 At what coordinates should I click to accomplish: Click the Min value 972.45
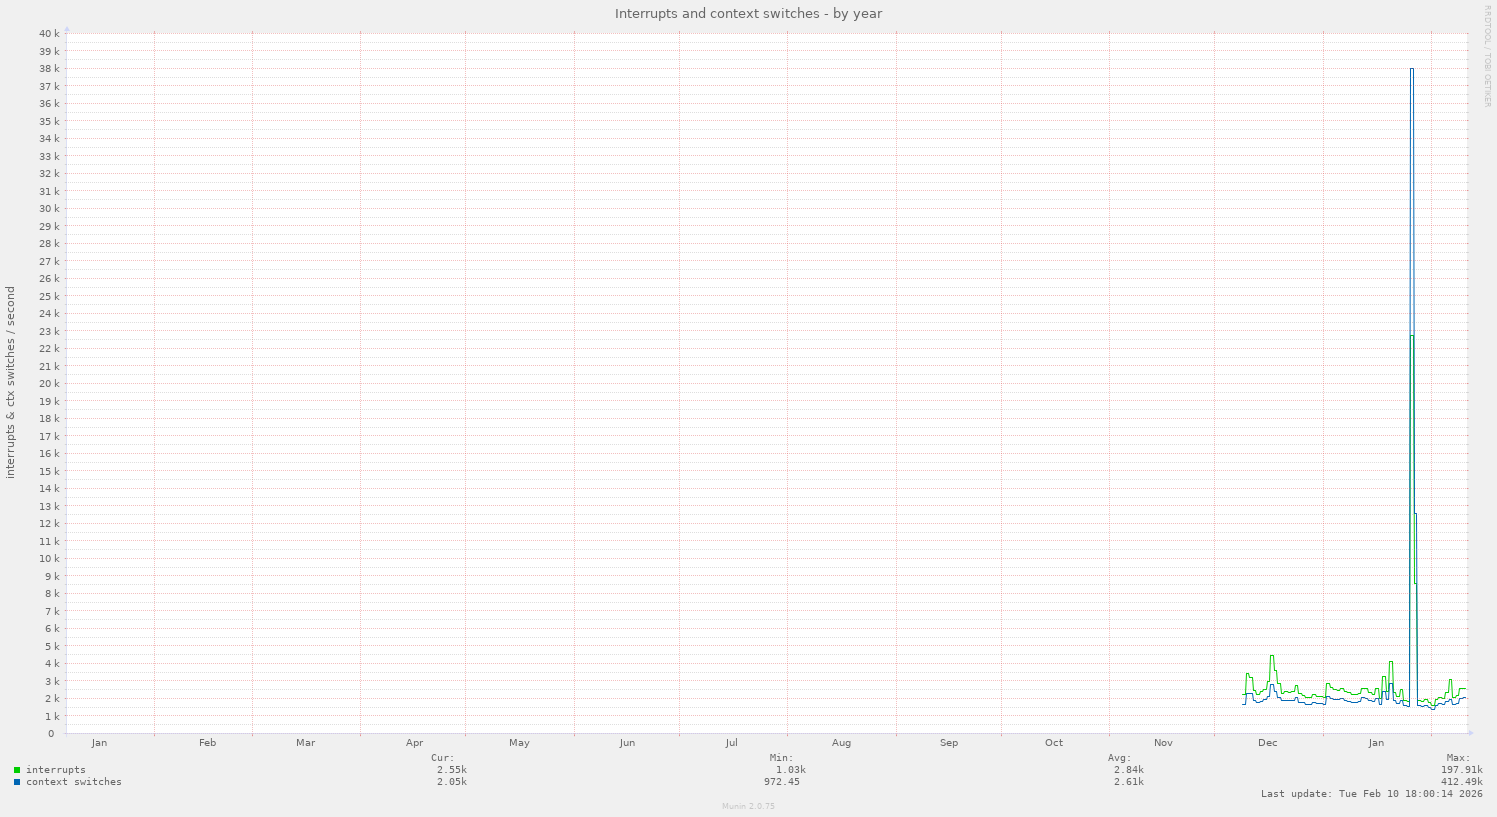(784, 781)
